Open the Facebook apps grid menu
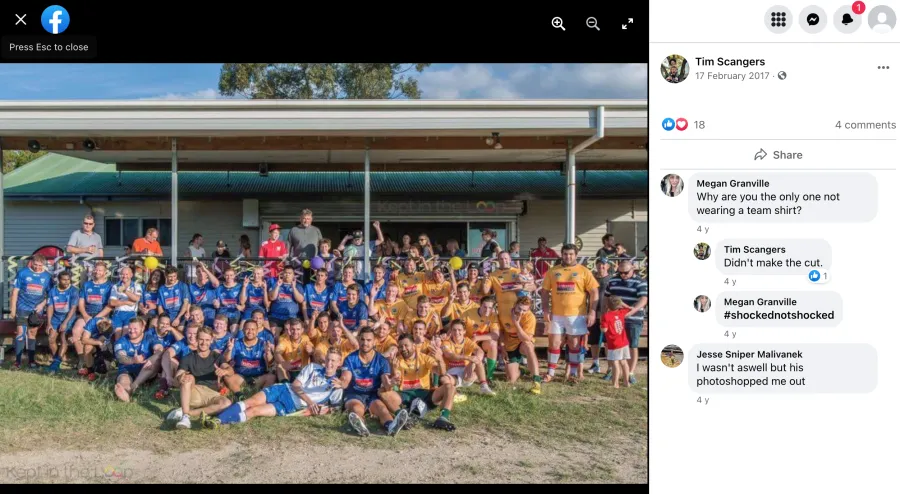Screen dimensions: 900x494 pos(778,20)
